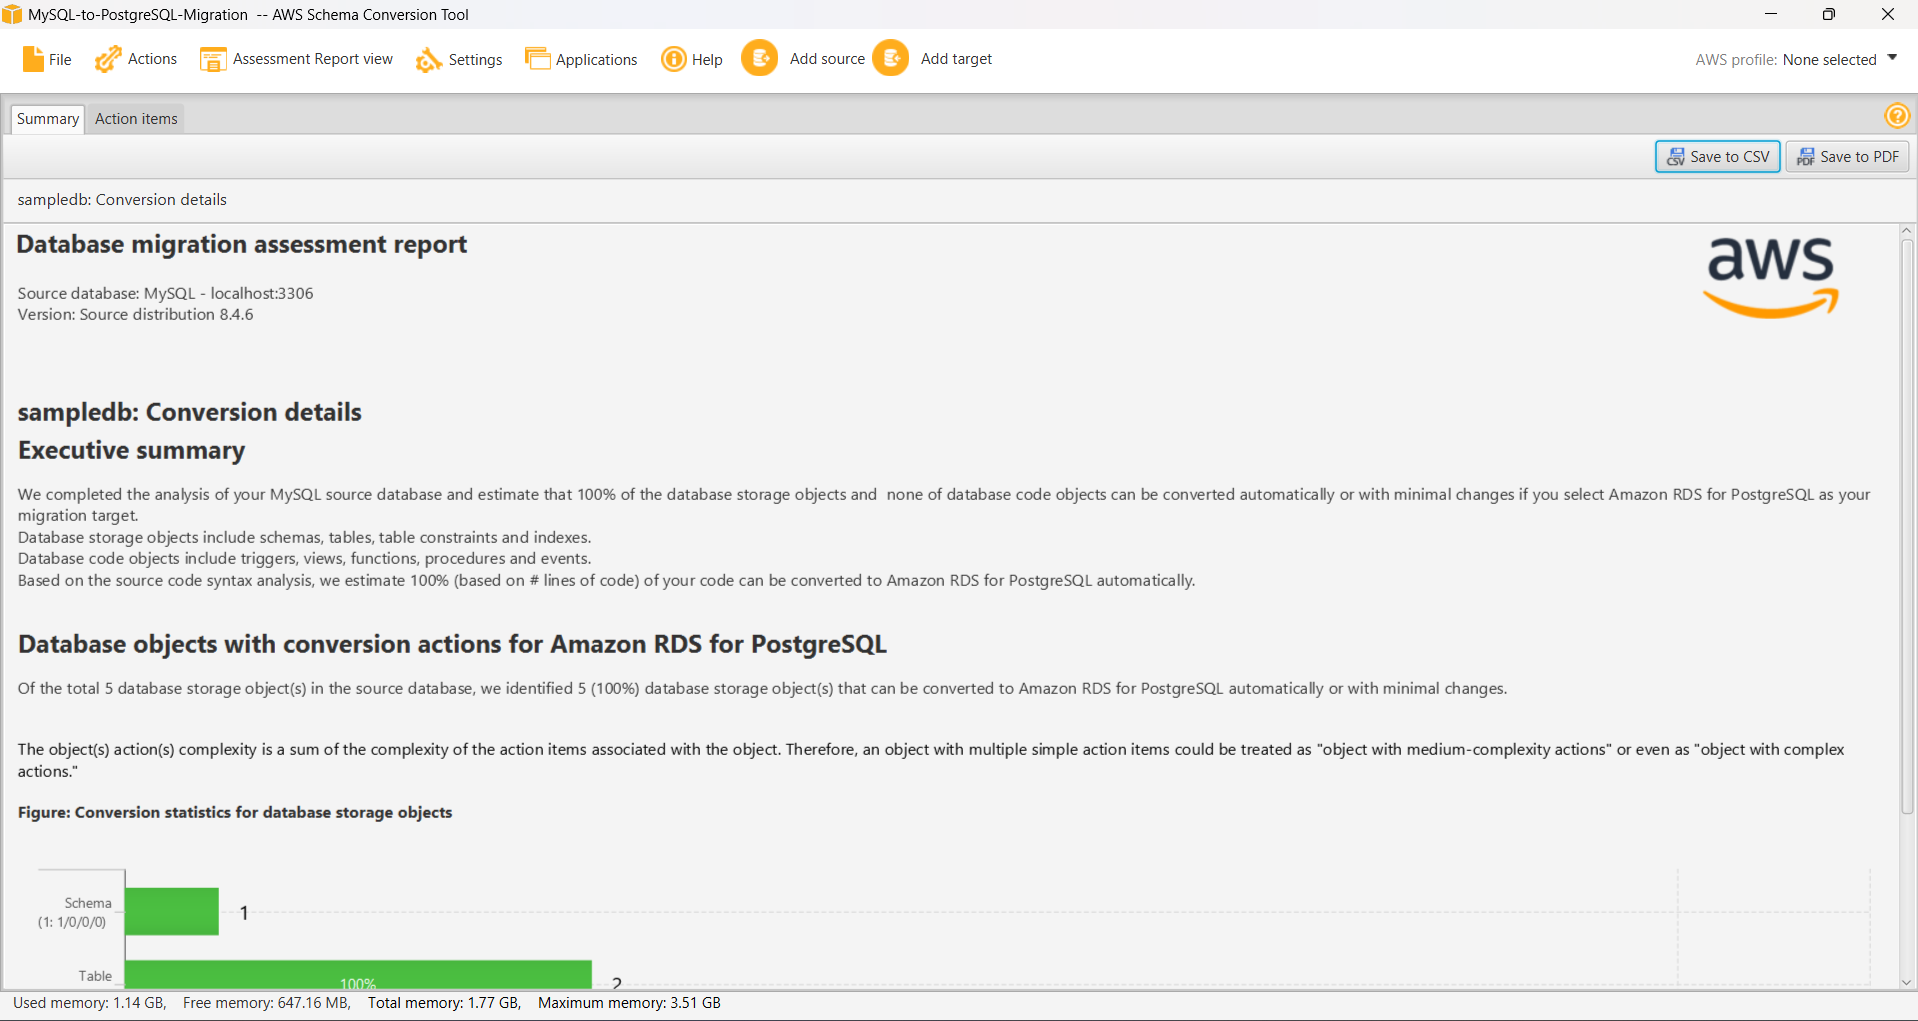Click the report vertical scrollbar thumb

pos(1906,520)
